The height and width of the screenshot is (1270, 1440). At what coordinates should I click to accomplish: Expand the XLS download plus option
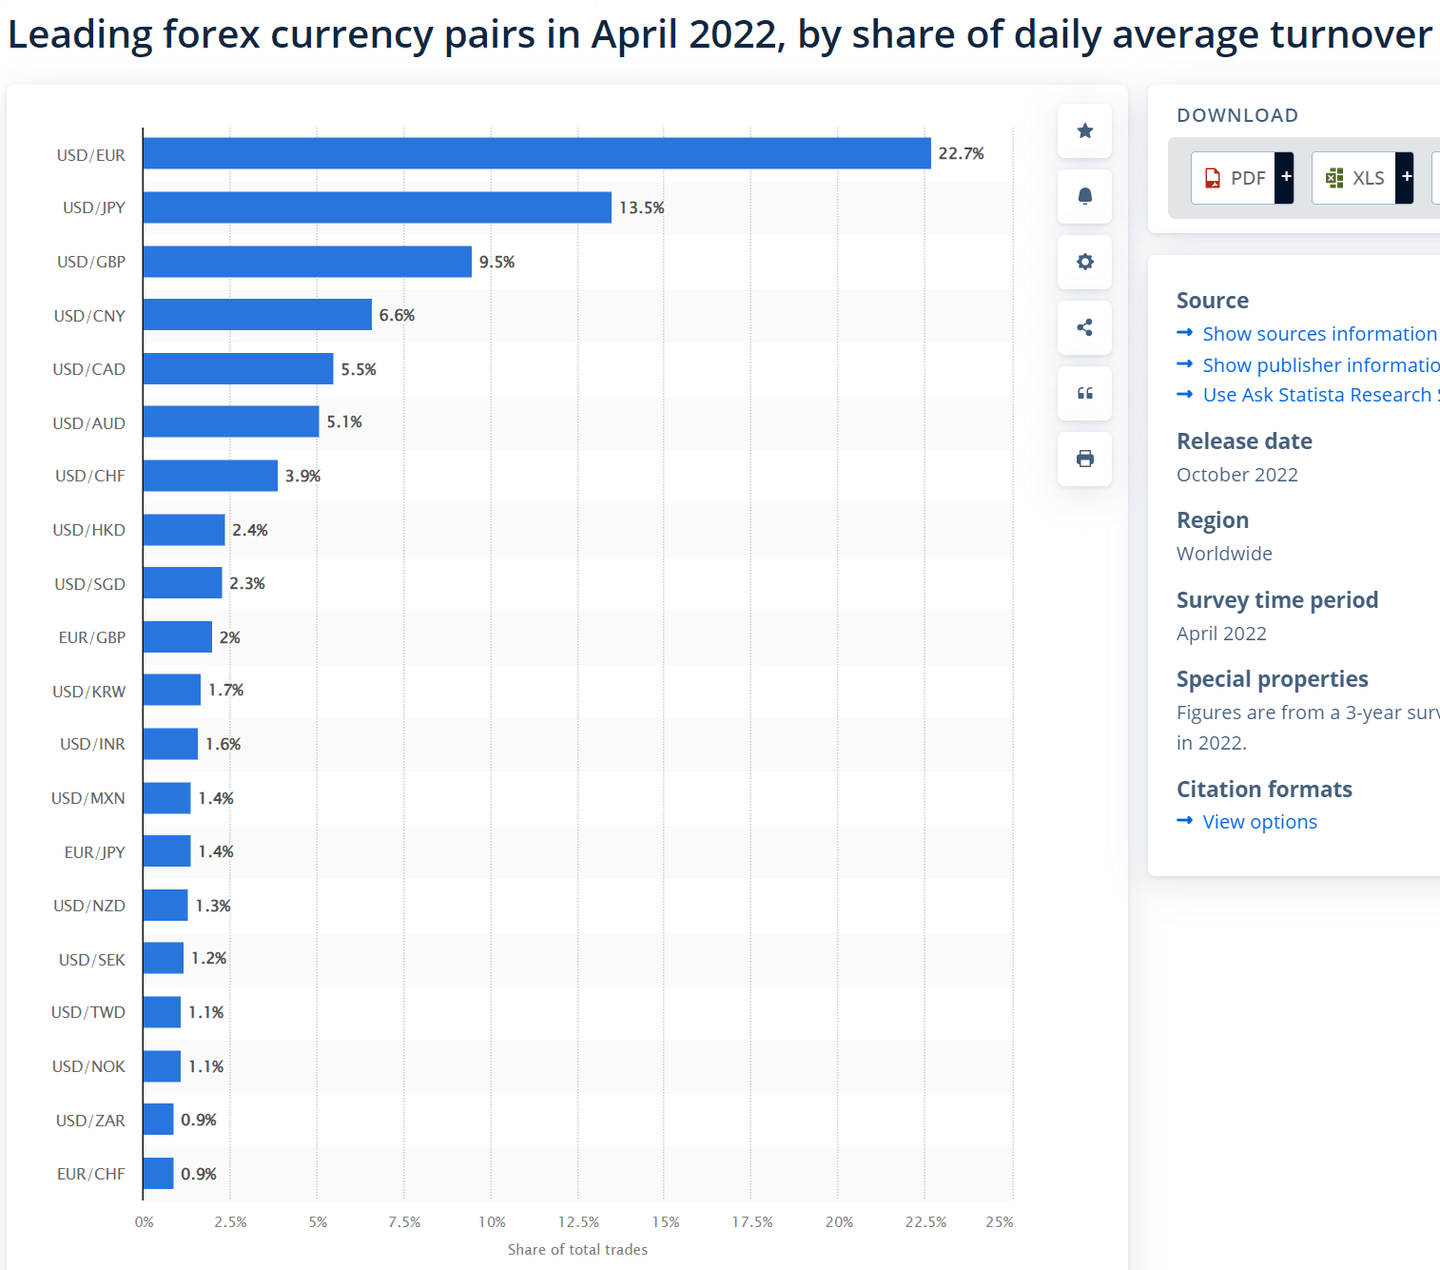pyautogui.click(x=1406, y=177)
